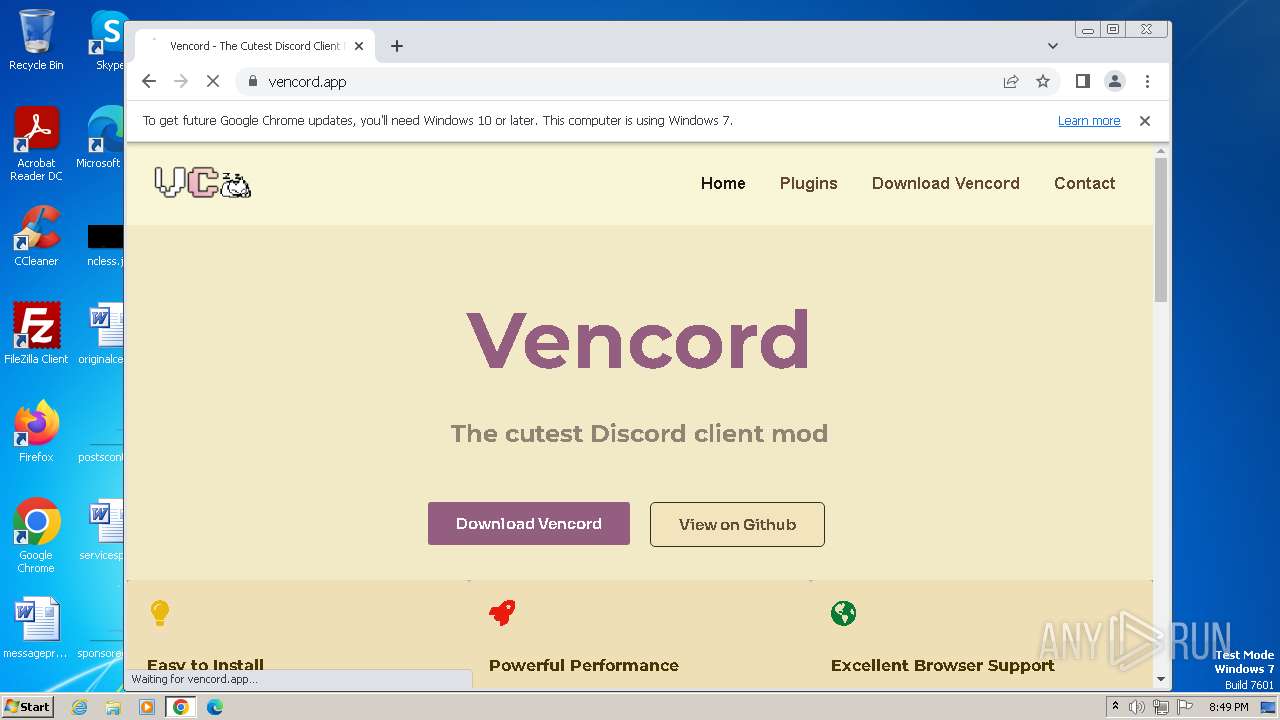Click the Vencord heading text
Image resolution: width=1280 pixels, height=720 pixels.
coord(638,339)
